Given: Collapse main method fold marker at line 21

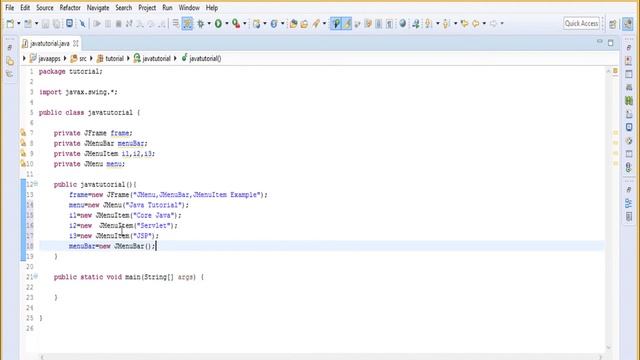Looking at the screenshot, I should tap(36, 276).
